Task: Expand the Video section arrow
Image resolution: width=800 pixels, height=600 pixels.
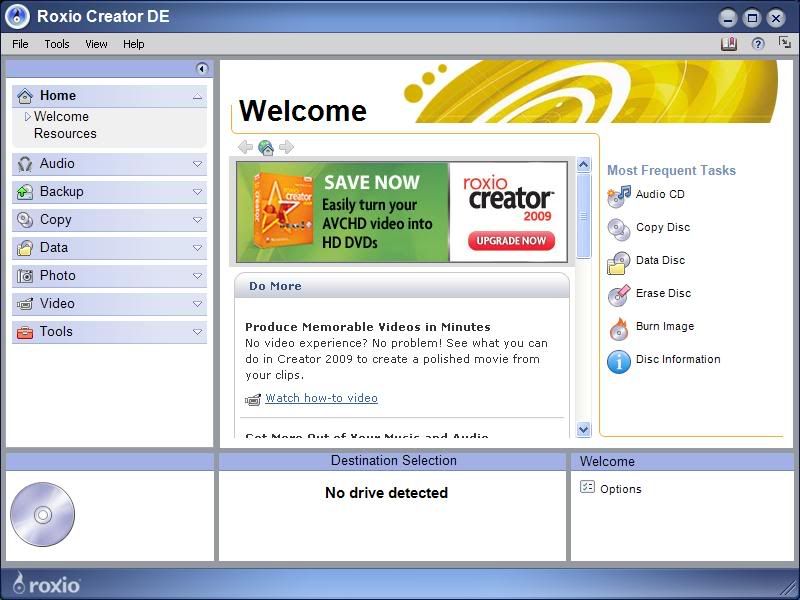Action: [x=197, y=304]
